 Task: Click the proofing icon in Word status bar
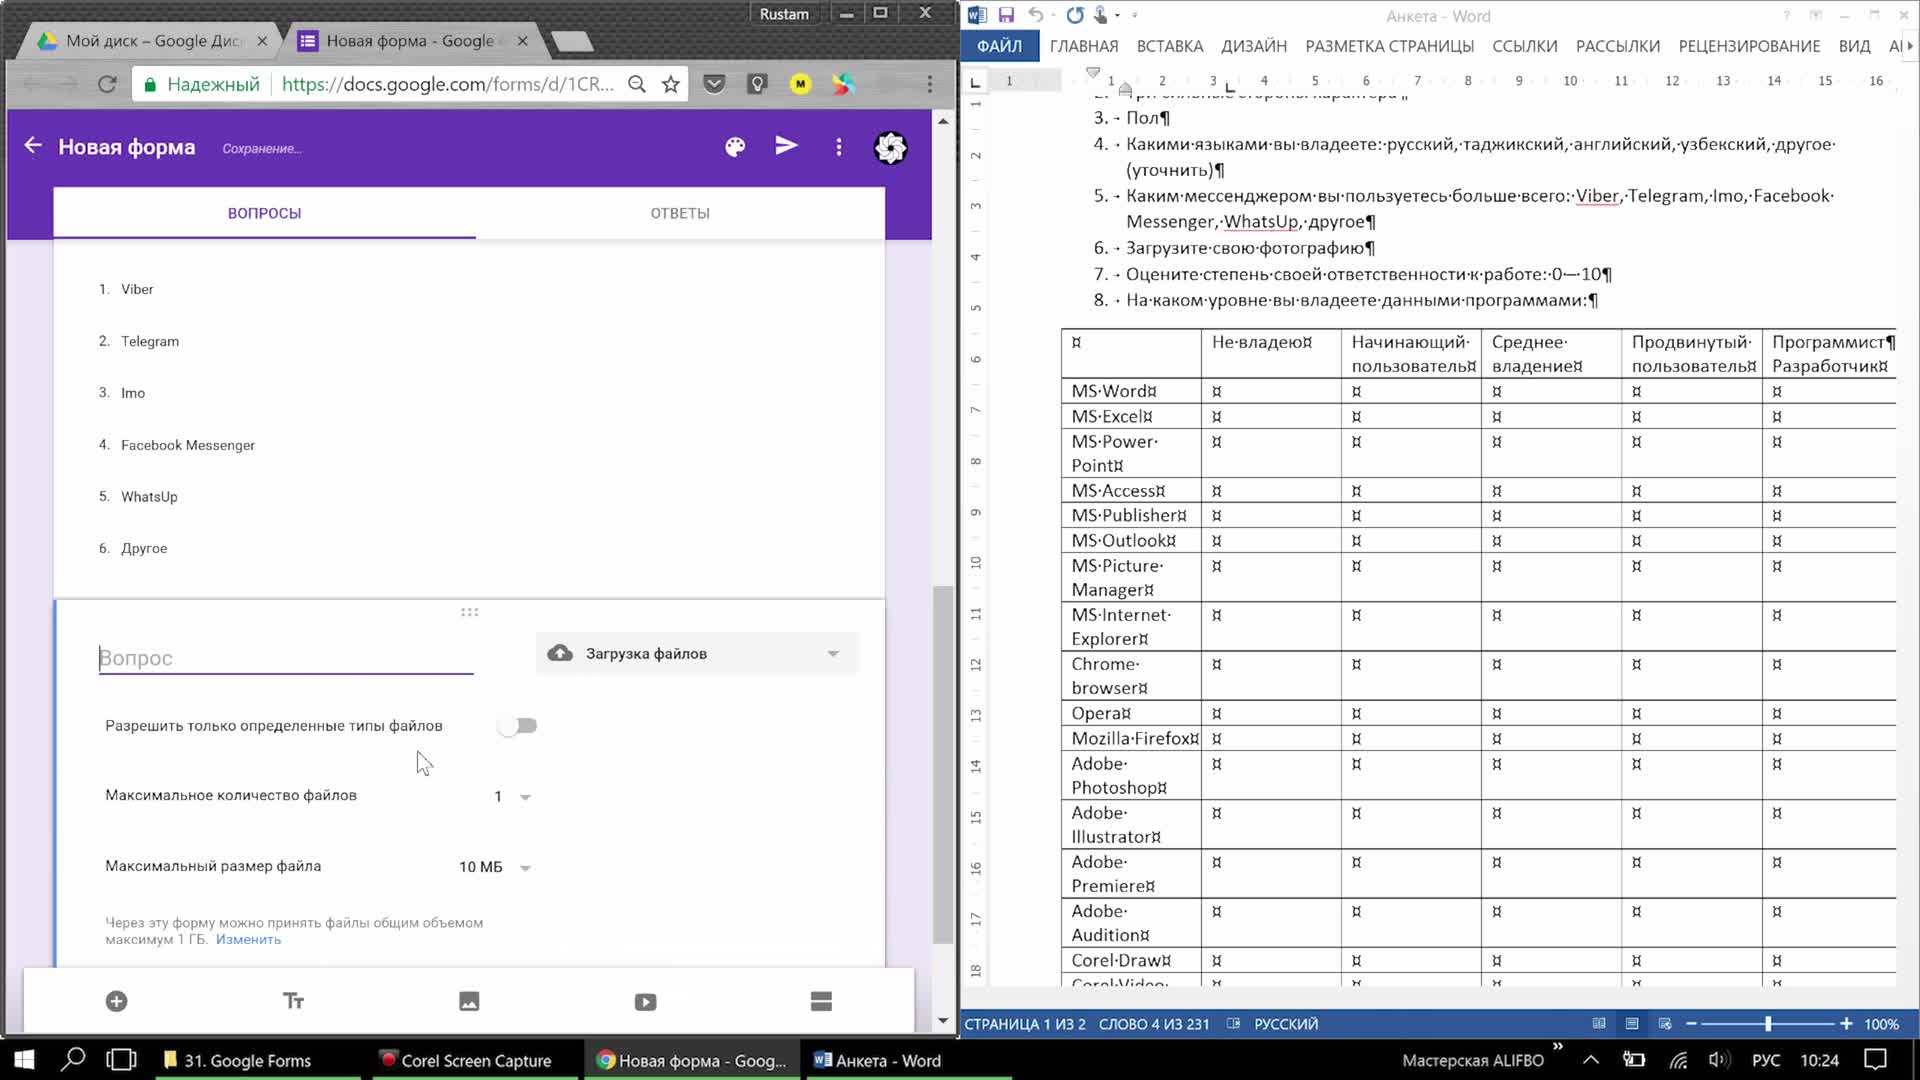(1234, 1023)
